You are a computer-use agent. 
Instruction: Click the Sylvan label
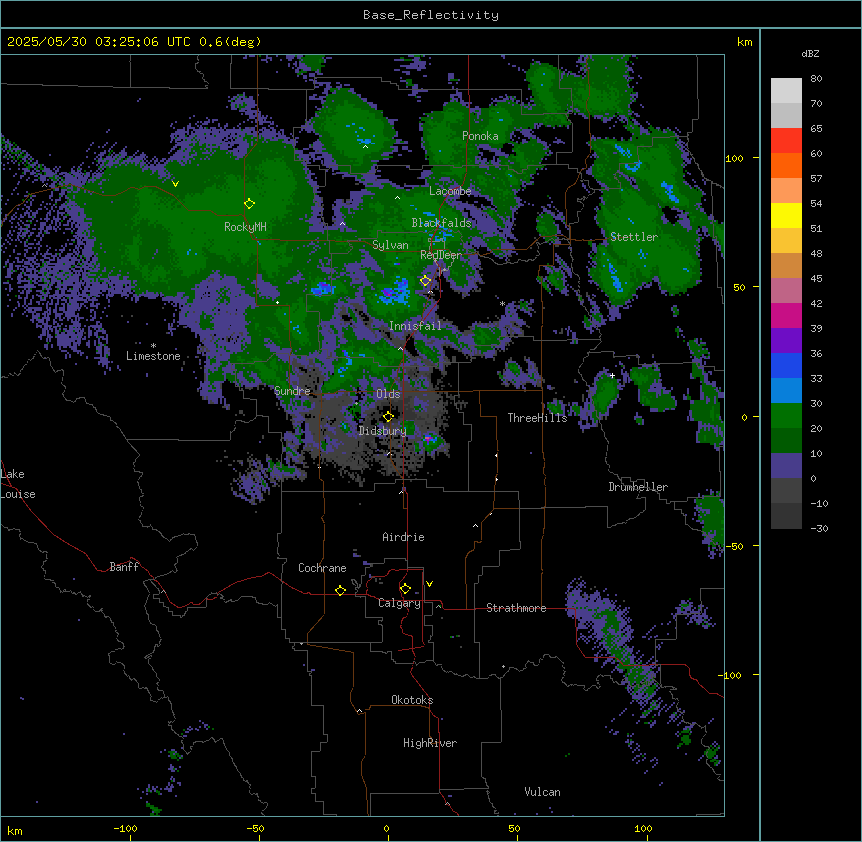[x=390, y=245]
